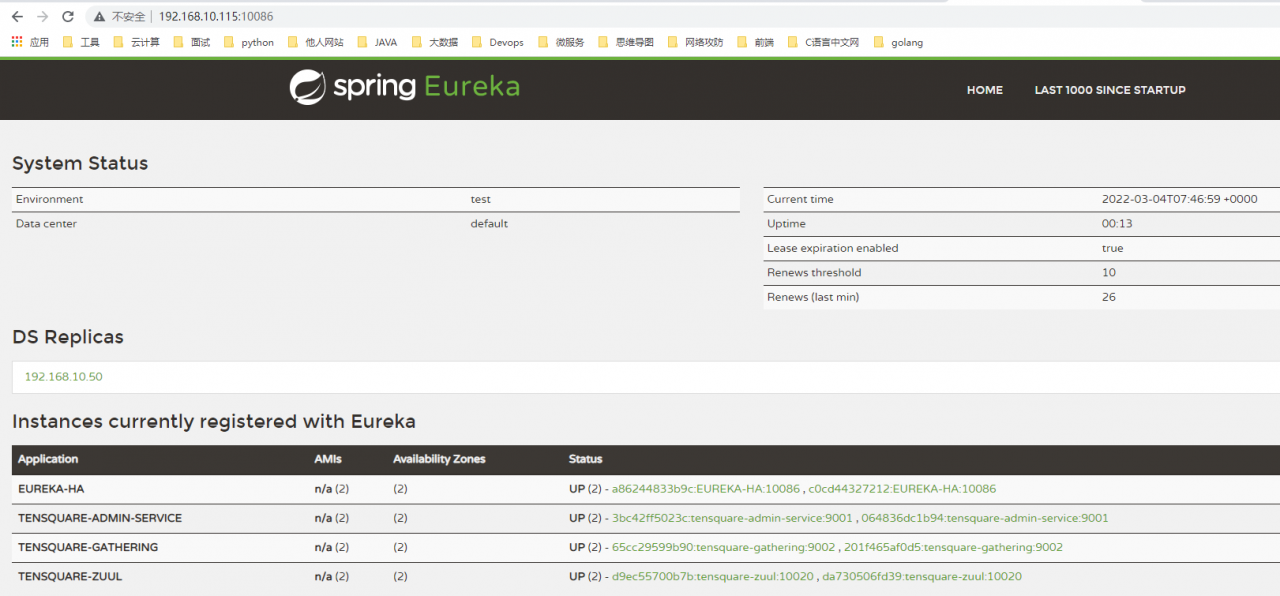Open DS replica link 192.168.10.50
Image resolution: width=1280 pixels, height=596 pixels.
point(63,377)
